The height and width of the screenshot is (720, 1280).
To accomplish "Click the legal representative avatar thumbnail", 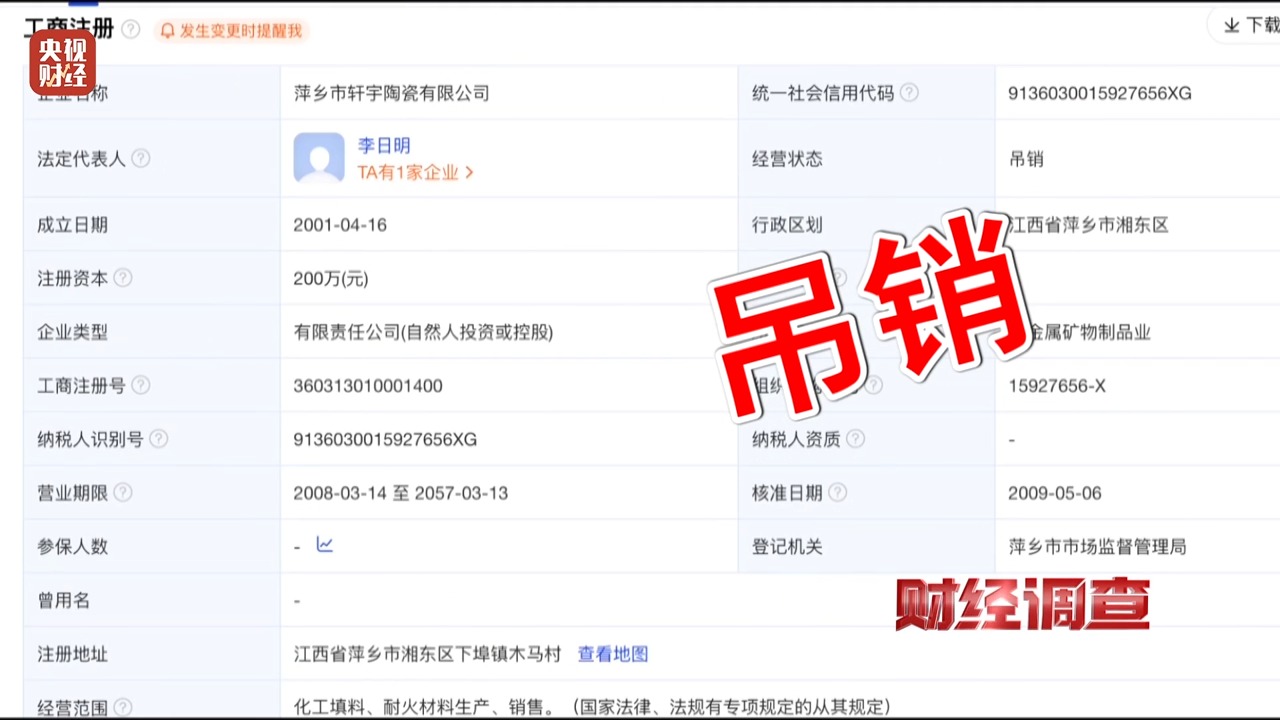I will click(x=318, y=158).
